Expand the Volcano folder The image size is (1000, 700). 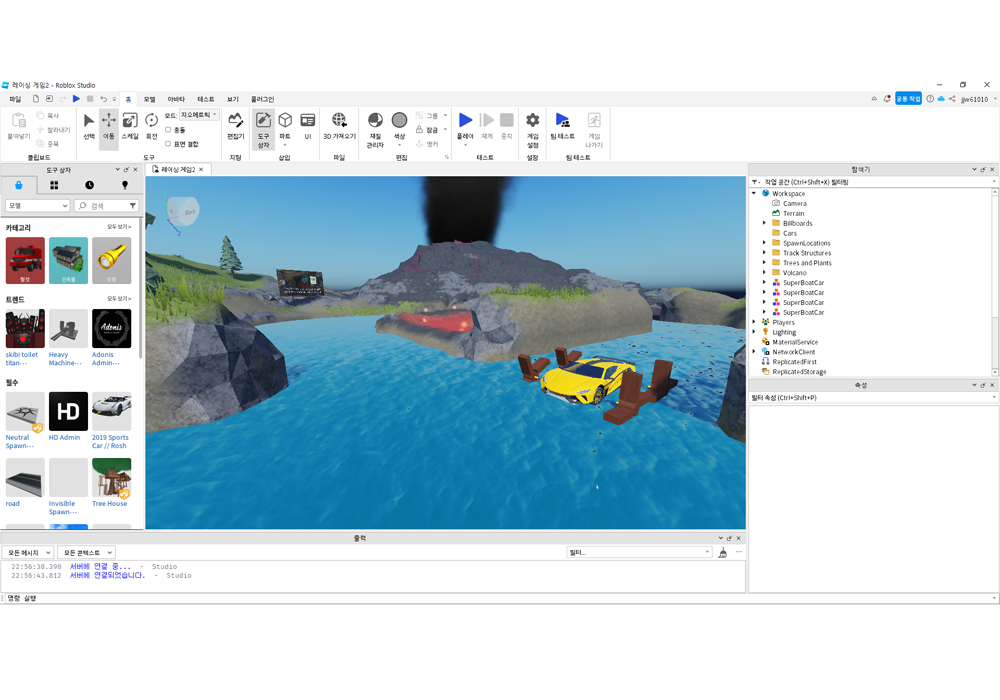764,273
